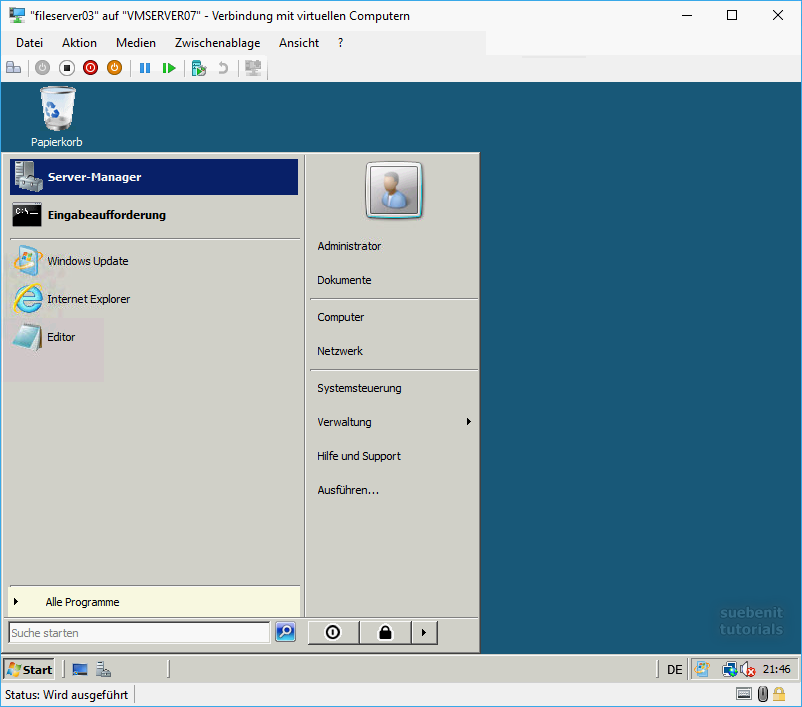Screen dimensions: 802x707
Task: Click the DE language indicator
Action: (x=675, y=670)
